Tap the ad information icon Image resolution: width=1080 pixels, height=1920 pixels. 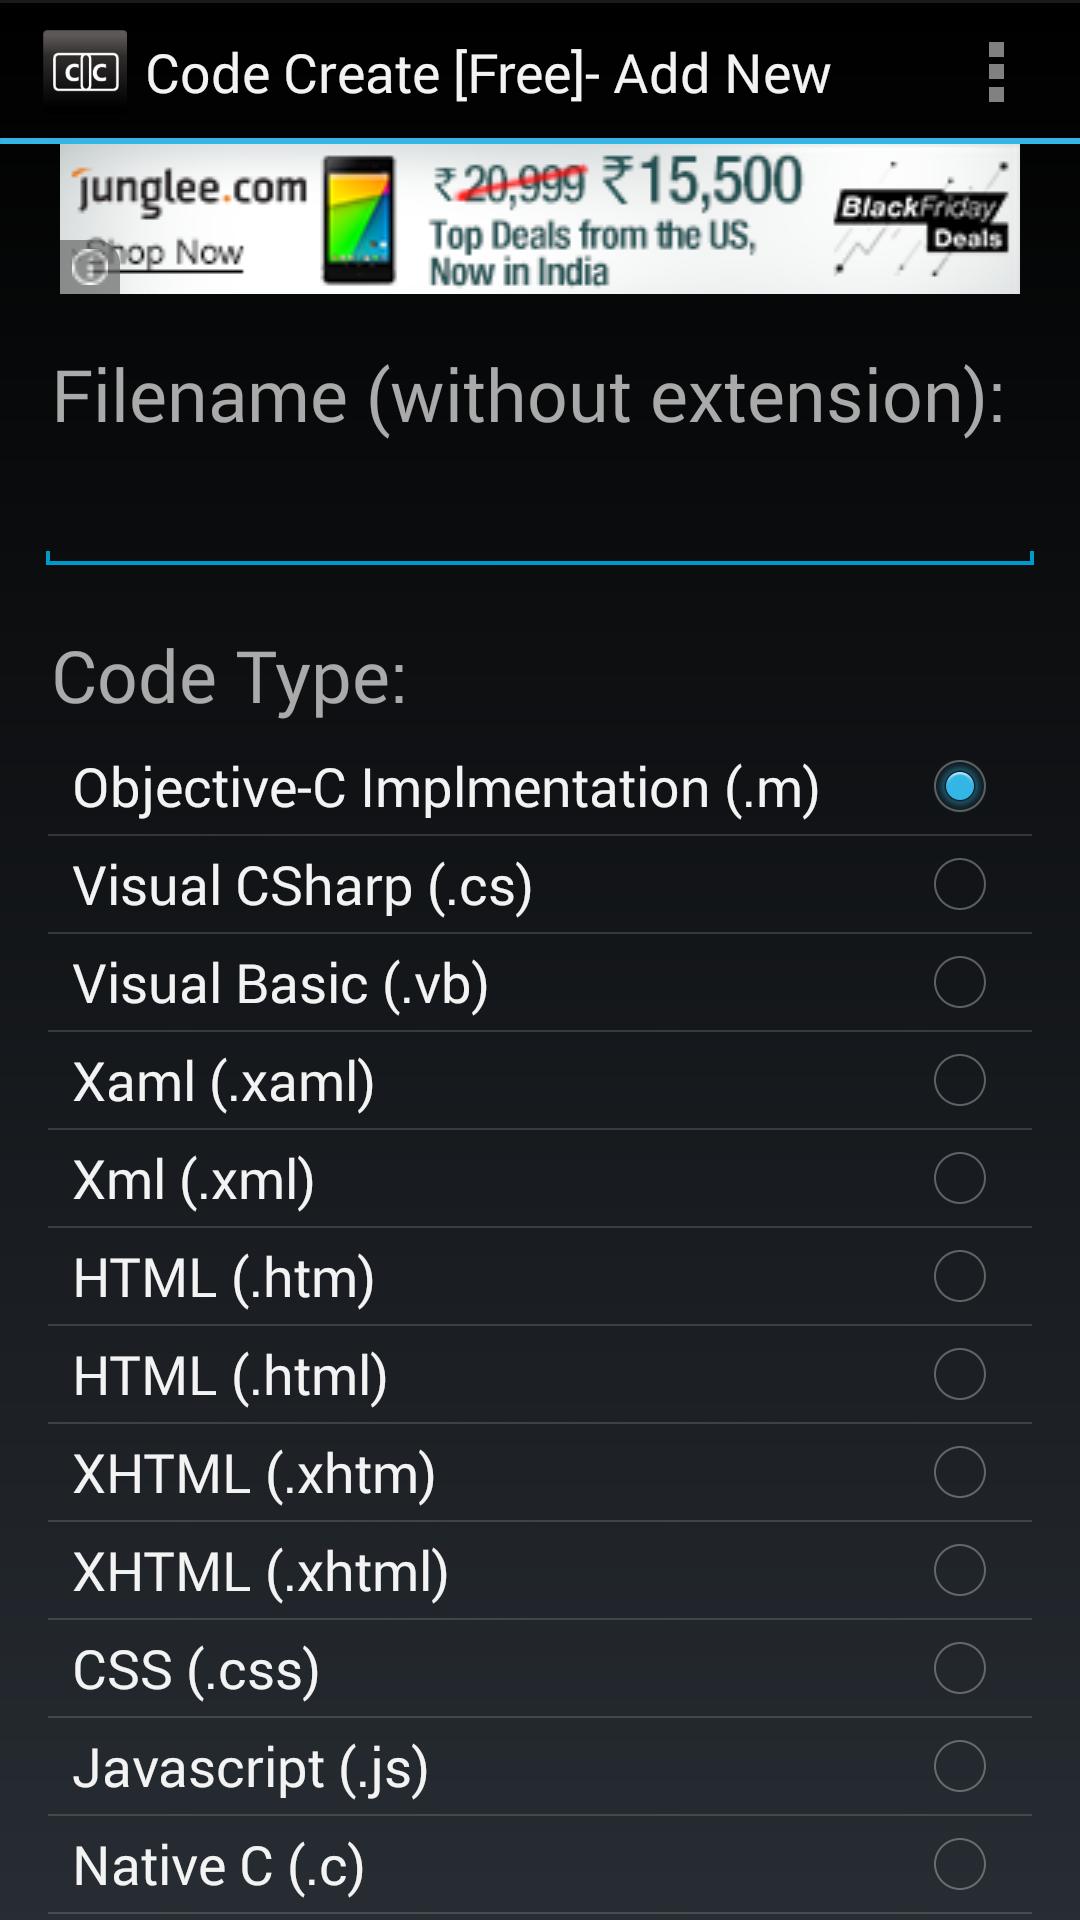click(x=90, y=268)
